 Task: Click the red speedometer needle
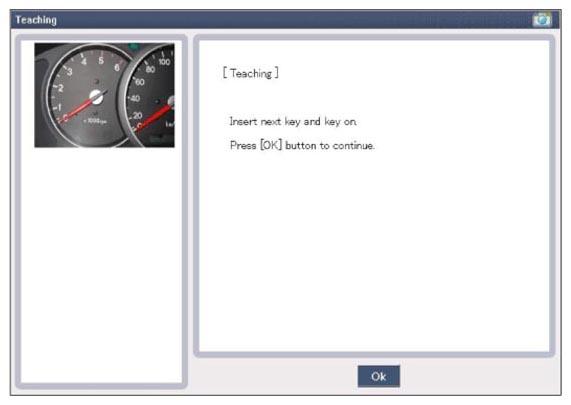coord(154,117)
